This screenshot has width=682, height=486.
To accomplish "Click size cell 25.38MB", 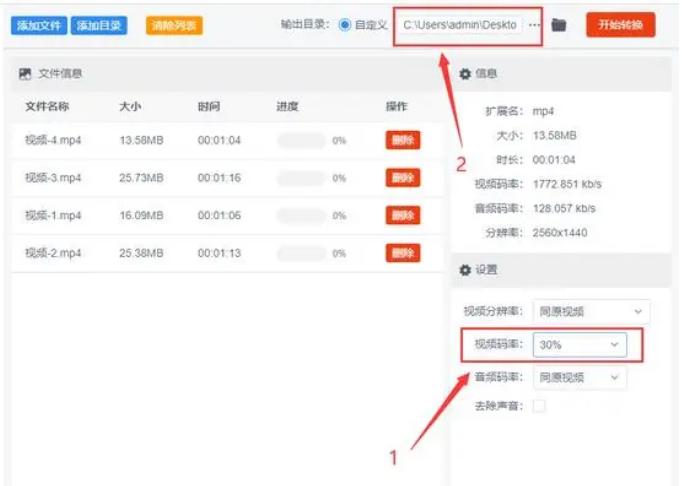I will point(141,253).
